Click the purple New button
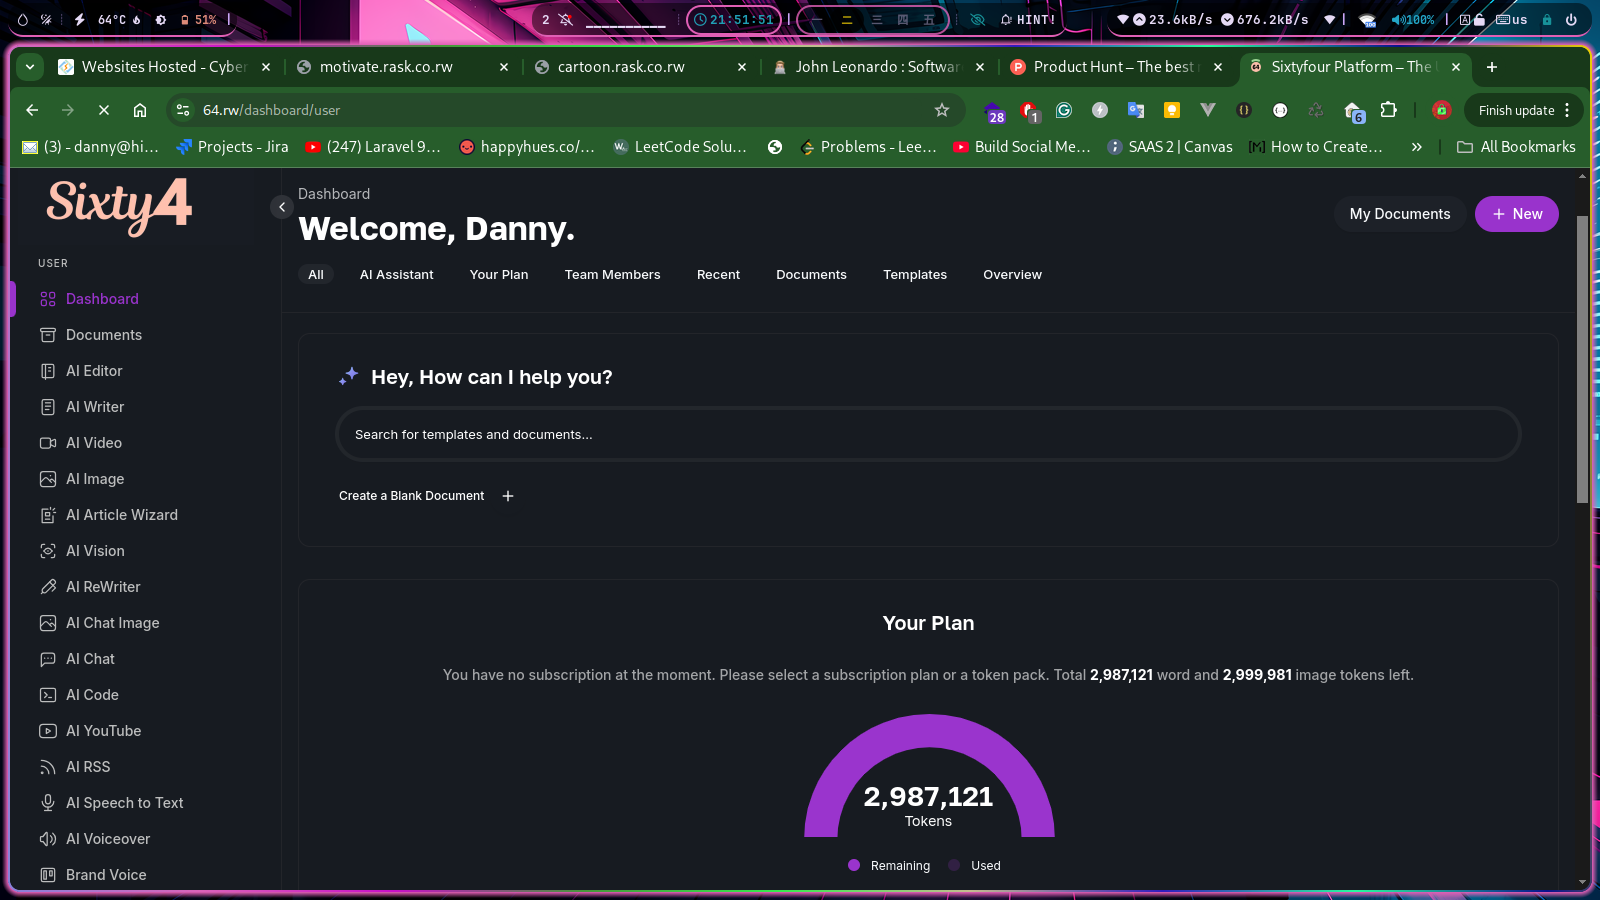Screen dimensions: 1600x900 pos(1517,214)
